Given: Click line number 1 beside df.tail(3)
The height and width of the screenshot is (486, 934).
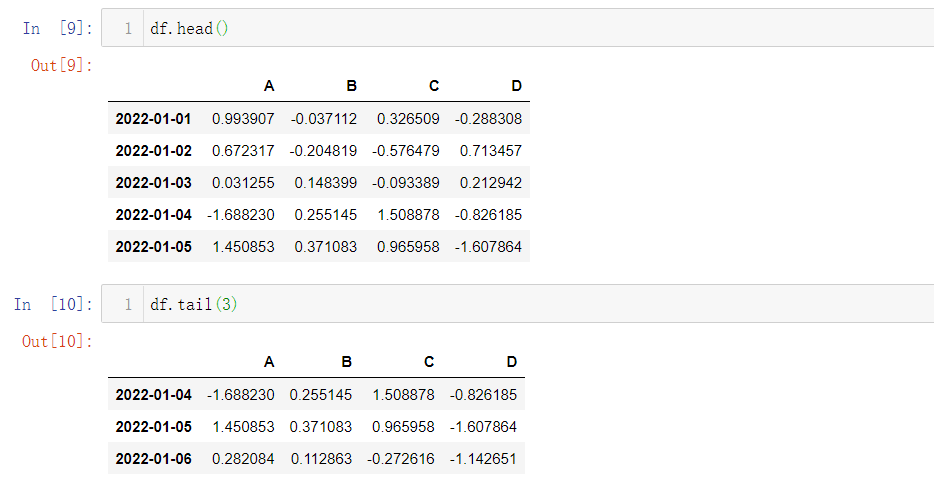Looking at the screenshot, I should 127,304.
